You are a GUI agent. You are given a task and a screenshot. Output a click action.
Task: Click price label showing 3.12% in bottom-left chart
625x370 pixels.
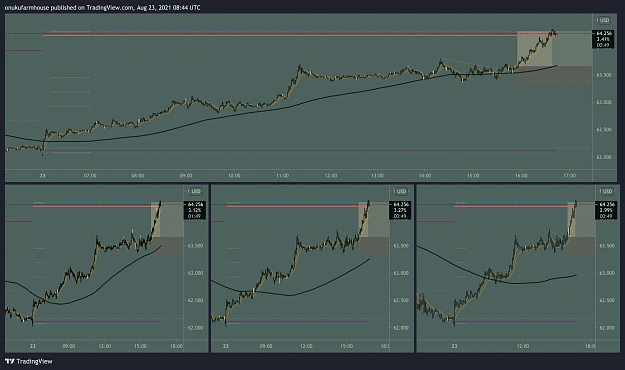pyautogui.click(x=195, y=210)
